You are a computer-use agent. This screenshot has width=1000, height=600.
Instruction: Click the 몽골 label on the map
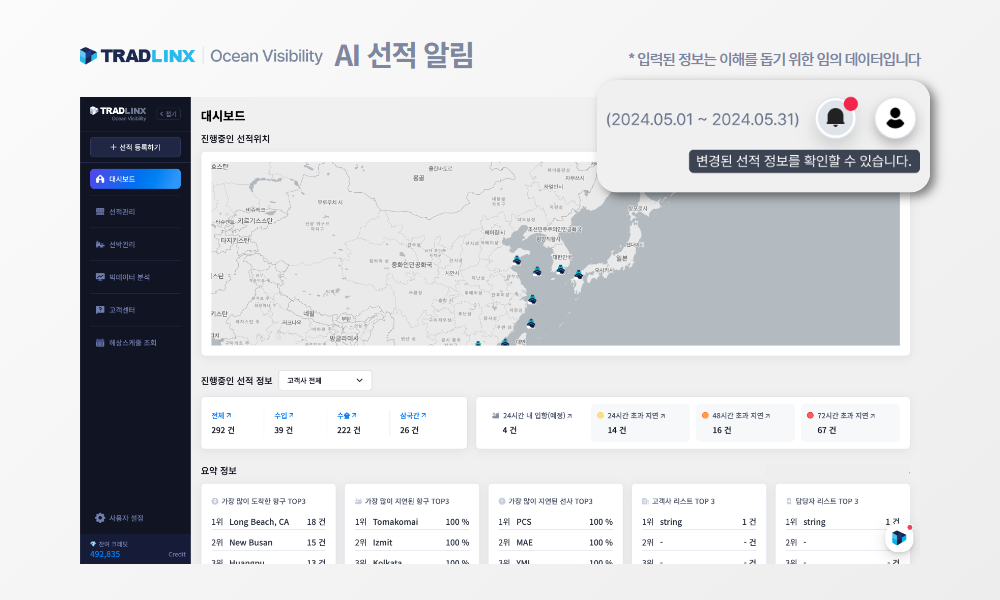click(418, 178)
